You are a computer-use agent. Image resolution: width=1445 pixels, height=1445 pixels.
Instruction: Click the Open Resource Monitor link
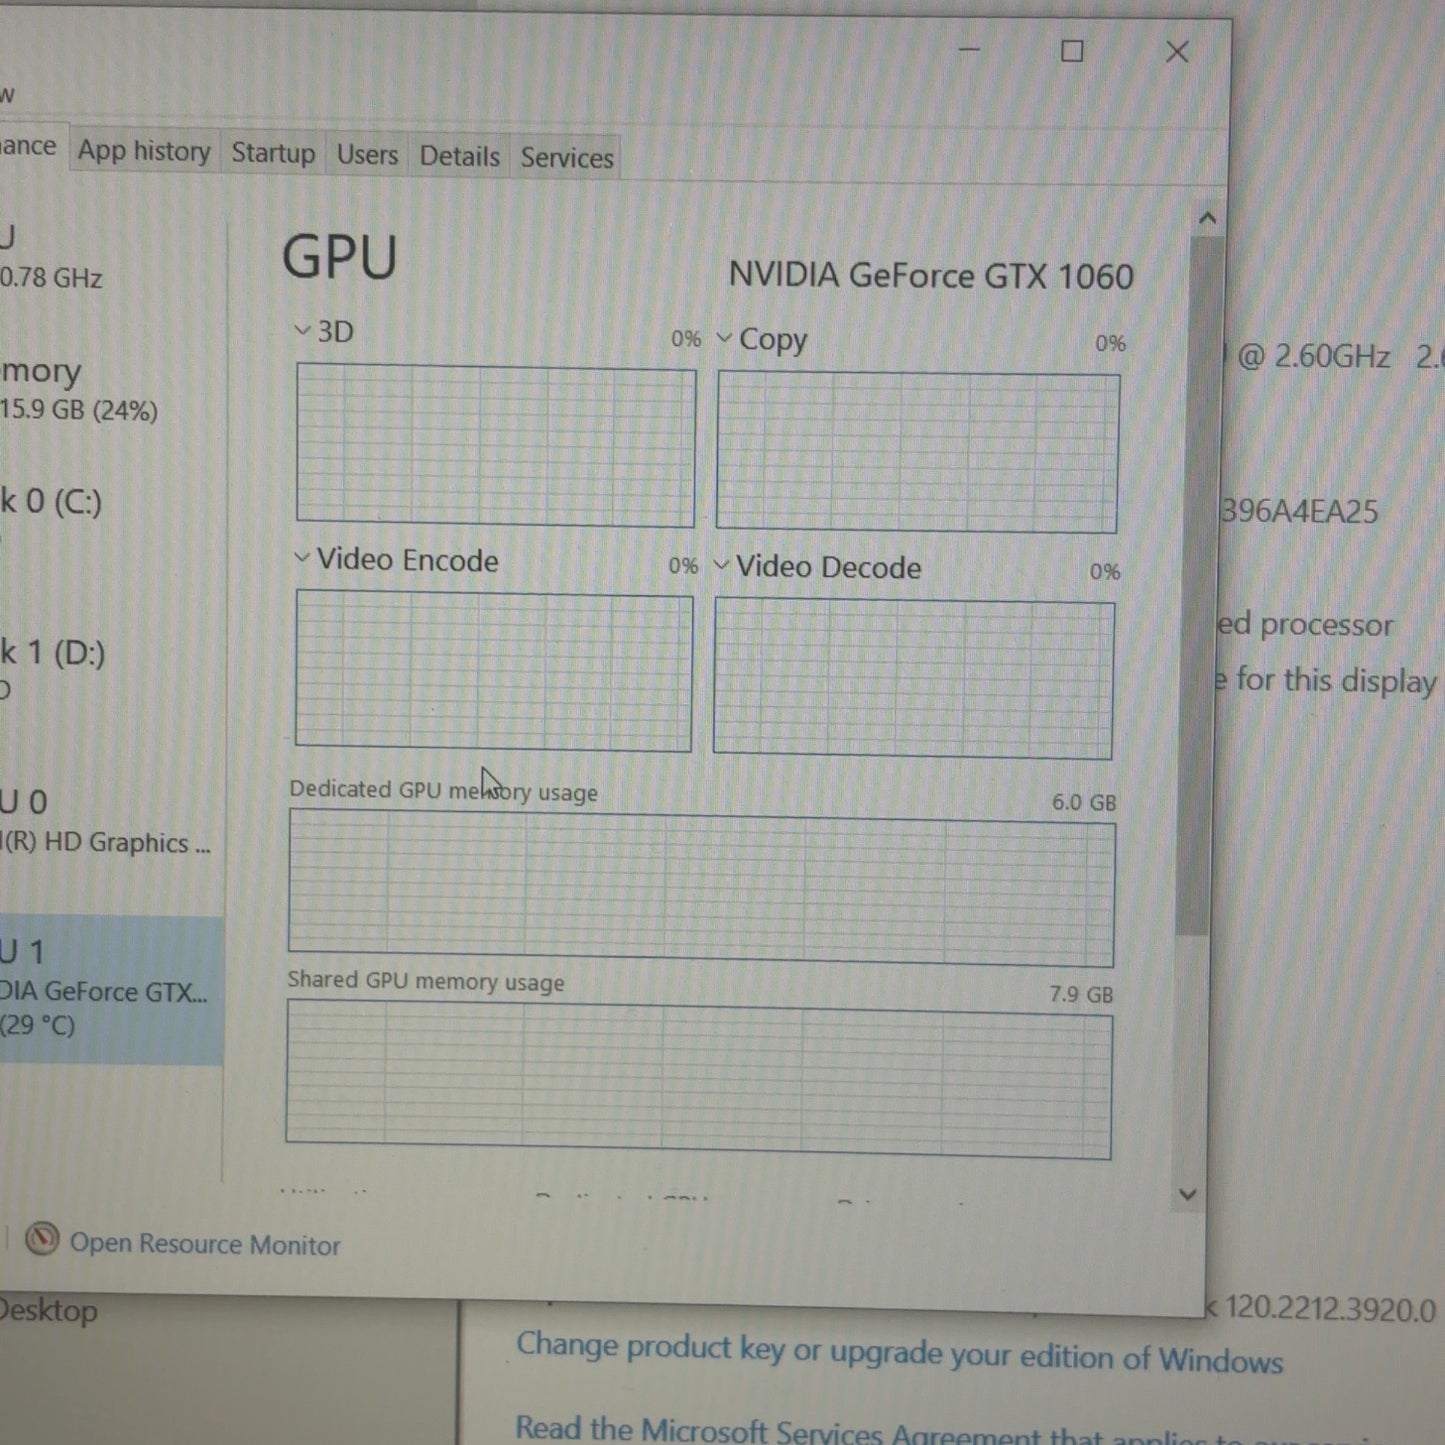coord(205,1244)
